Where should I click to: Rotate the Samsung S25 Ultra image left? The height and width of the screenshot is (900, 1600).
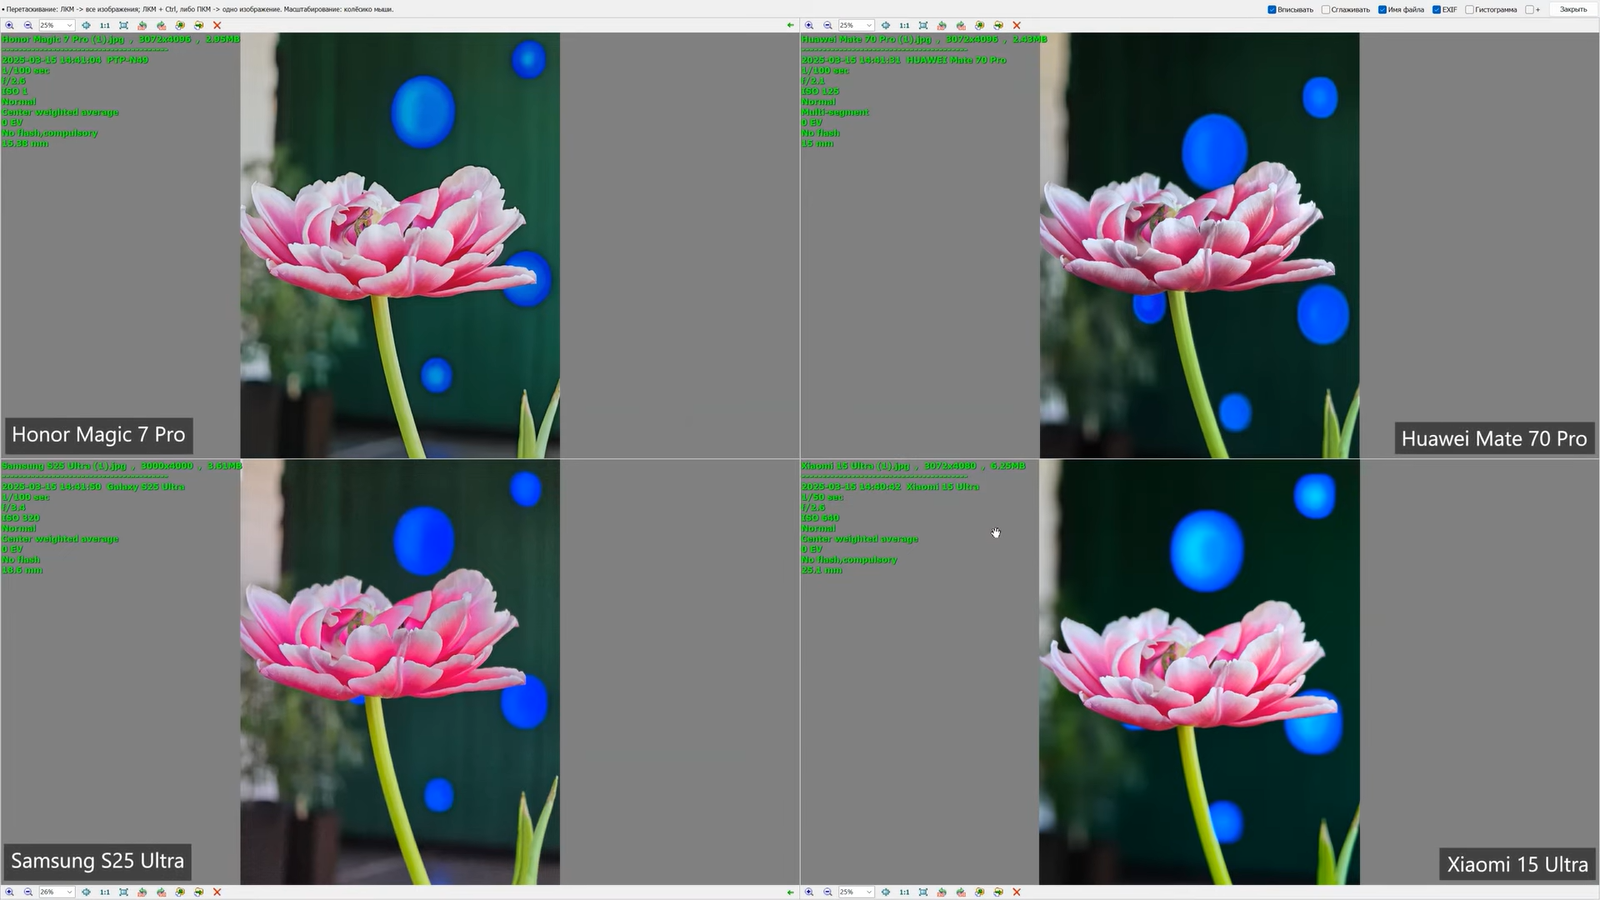(143, 892)
